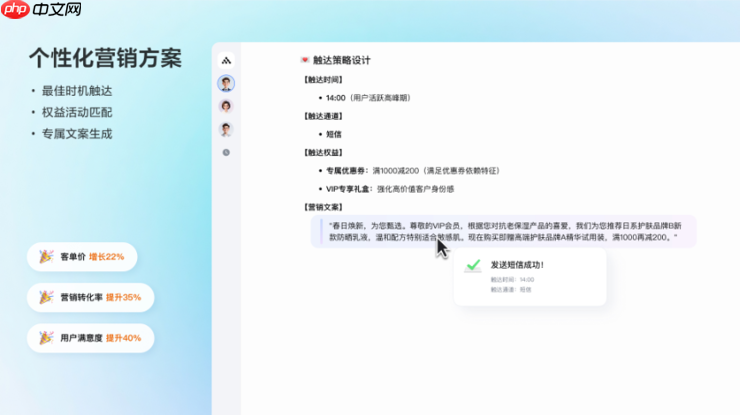Click the heart icon beside 触达策略设计

pyautogui.click(x=305, y=60)
